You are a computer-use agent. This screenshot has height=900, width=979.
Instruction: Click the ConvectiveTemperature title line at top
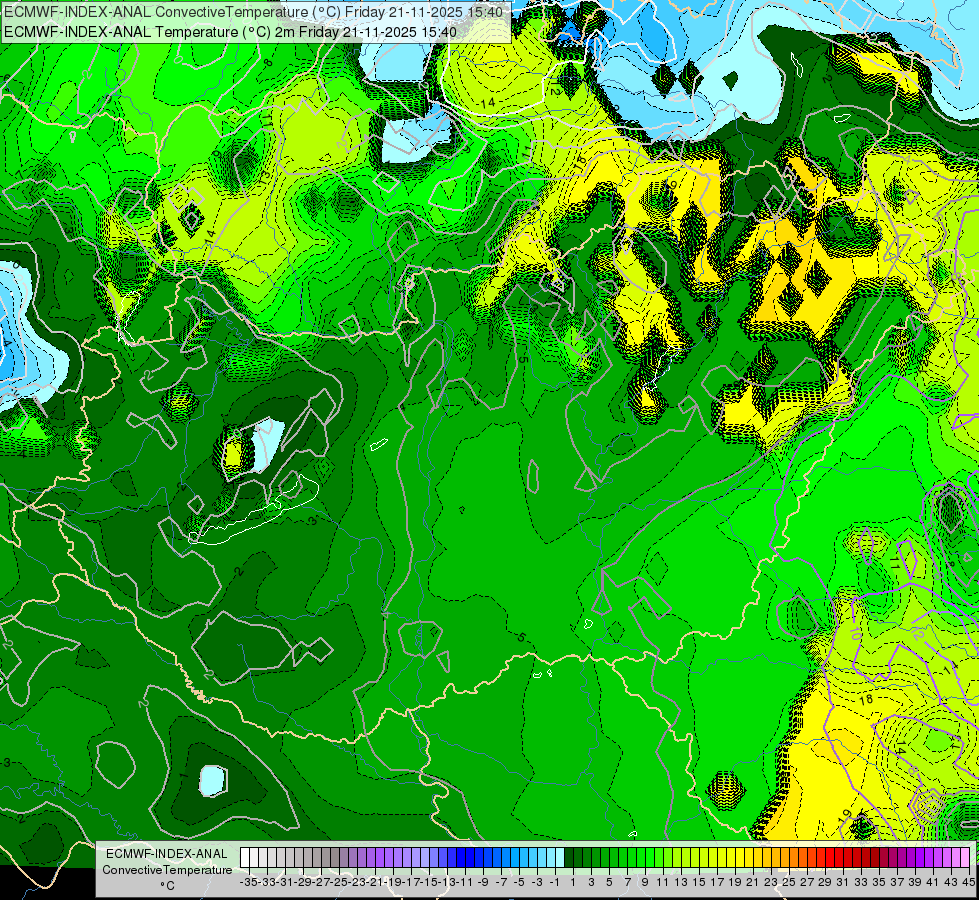pos(253,12)
